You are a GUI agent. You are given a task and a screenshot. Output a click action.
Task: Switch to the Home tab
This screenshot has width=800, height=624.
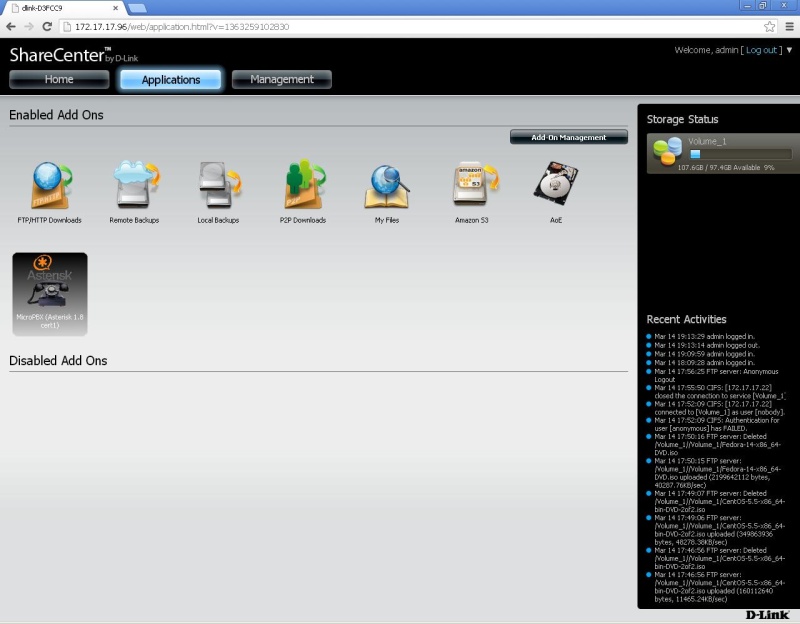pyautogui.click(x=59, y=80)
